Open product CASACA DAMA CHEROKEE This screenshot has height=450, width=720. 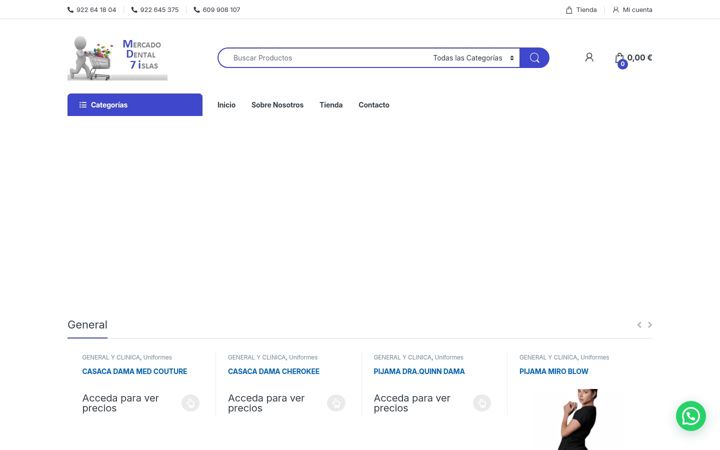(x=274, y=371)
